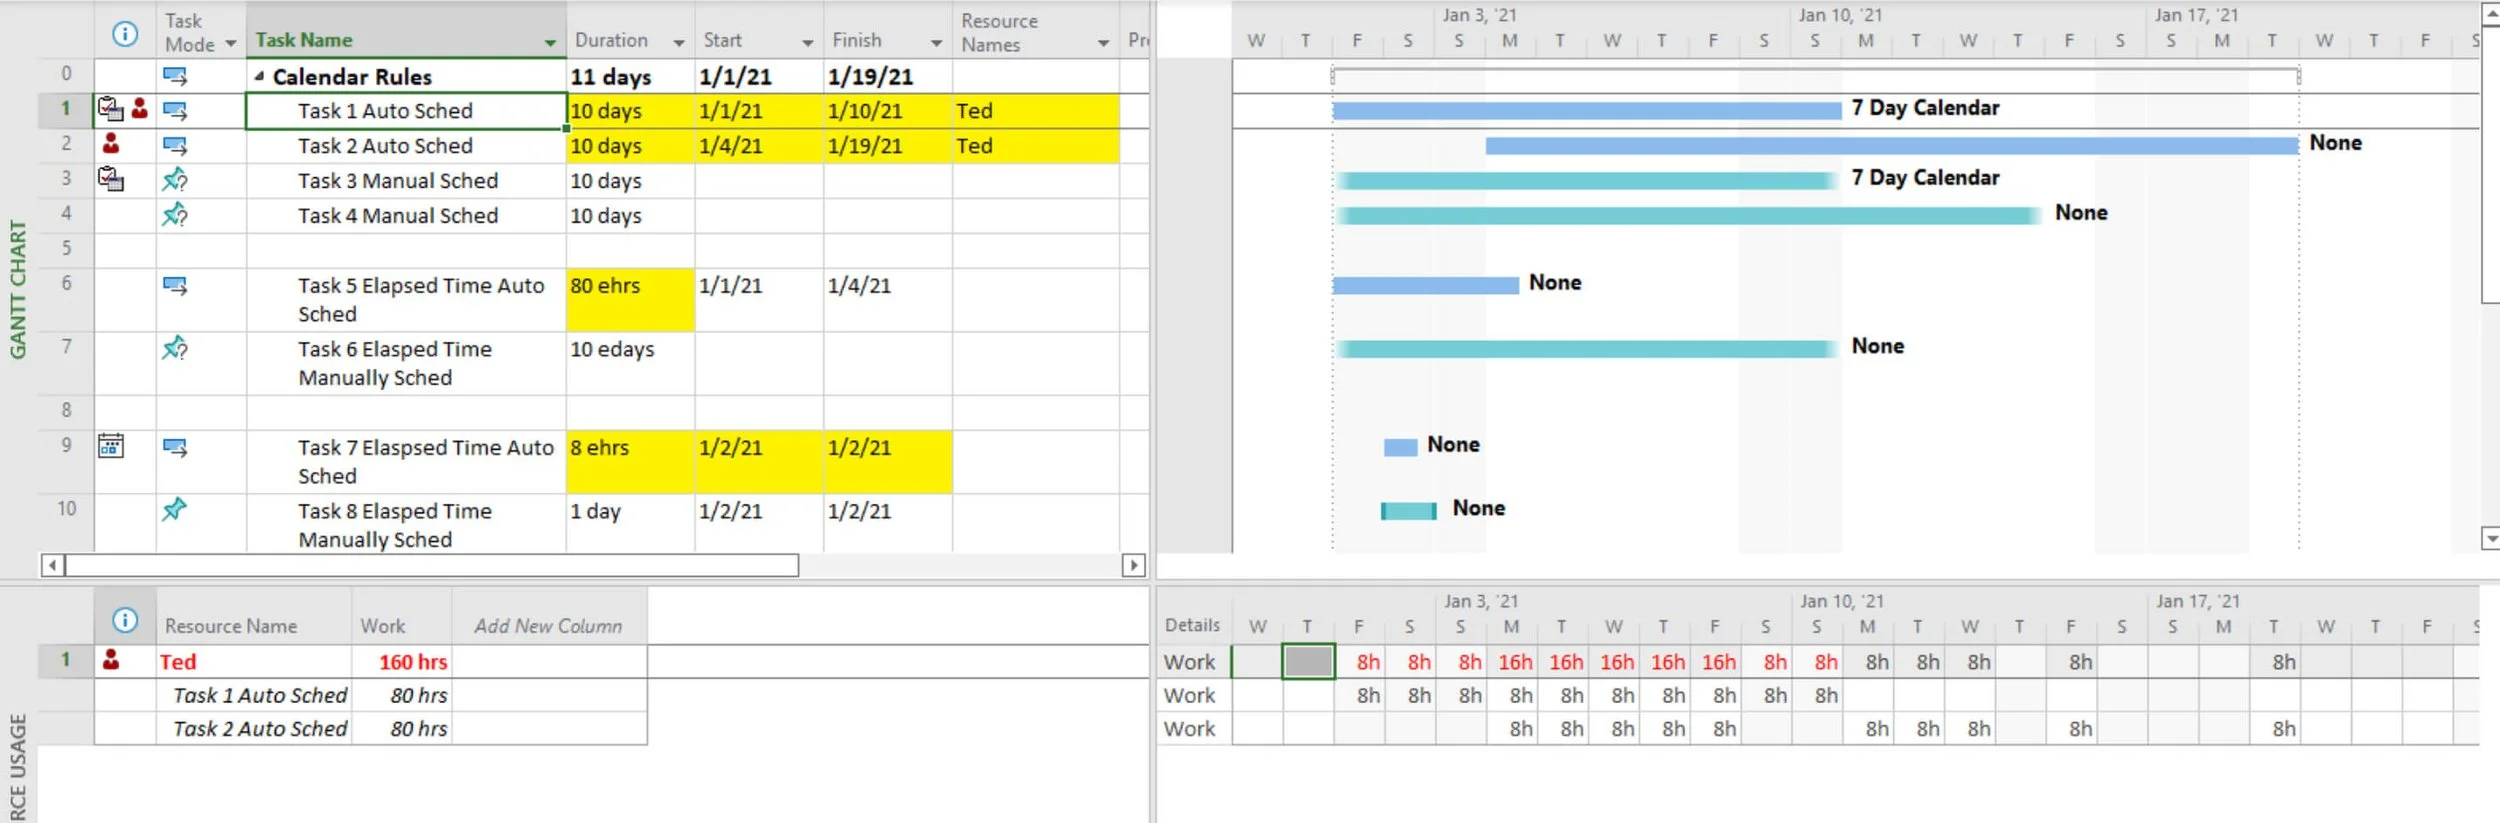Open the Resource Names column dropdown

(x=1103, y=43)
